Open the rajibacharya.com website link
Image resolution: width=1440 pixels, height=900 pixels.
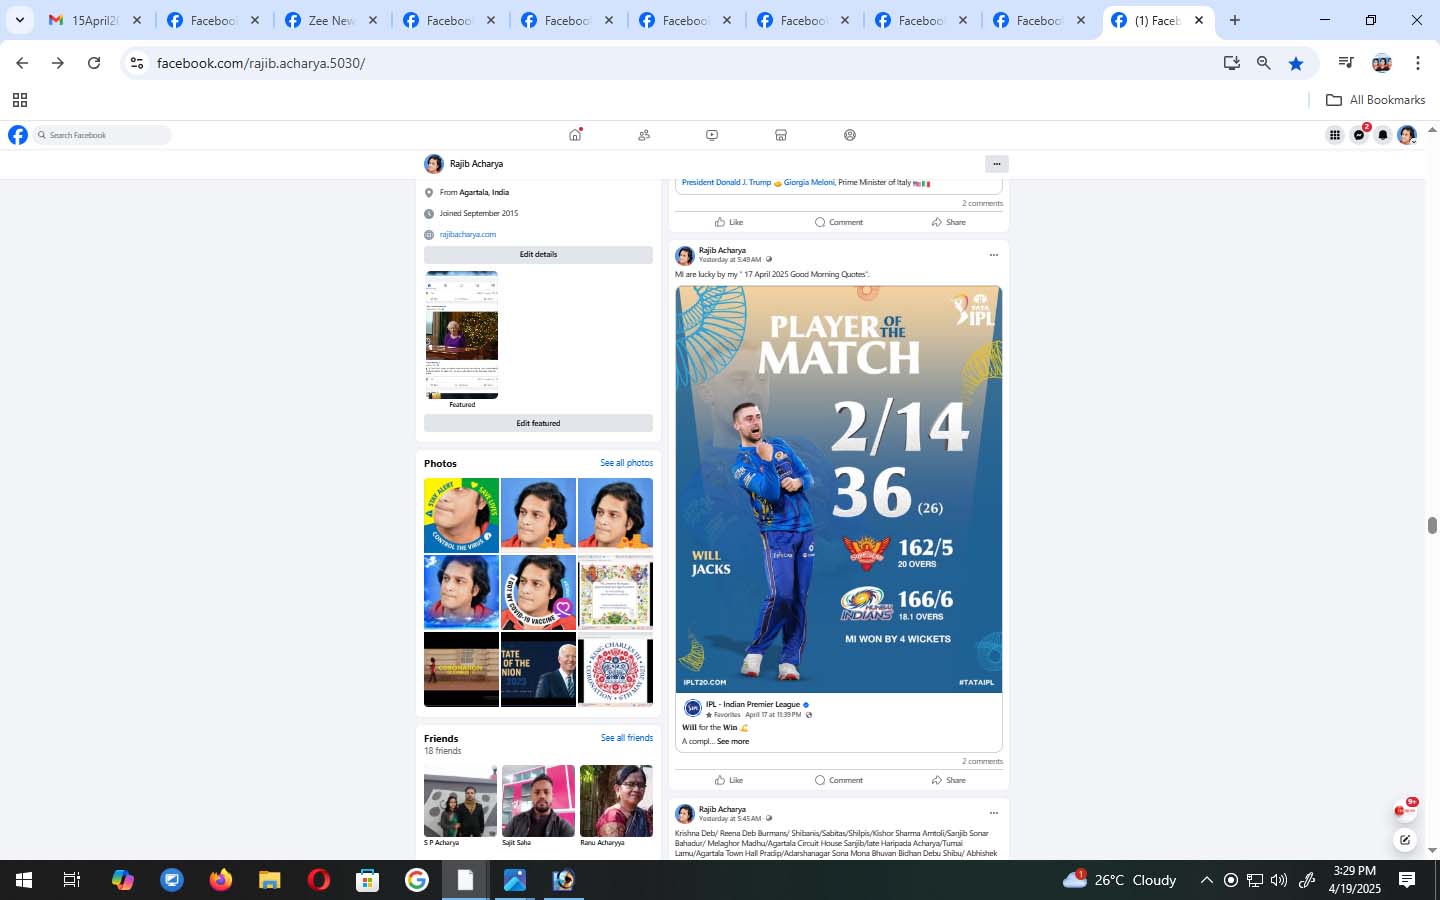[x=468, y=234]
